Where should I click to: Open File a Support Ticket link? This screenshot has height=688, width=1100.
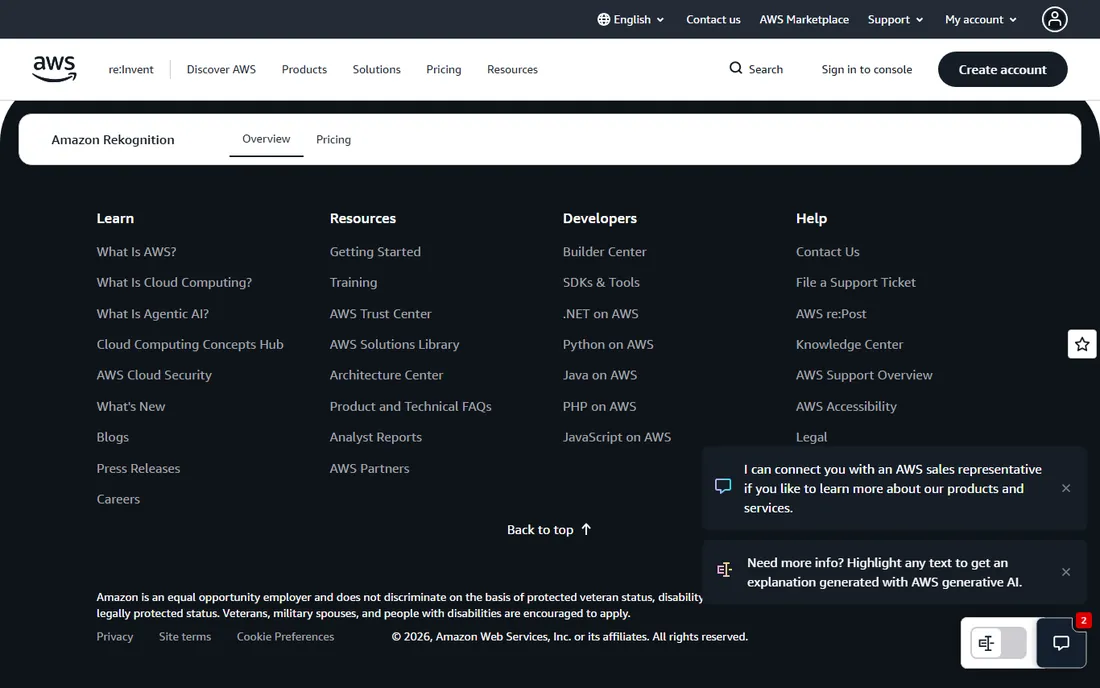coord(855,282)
